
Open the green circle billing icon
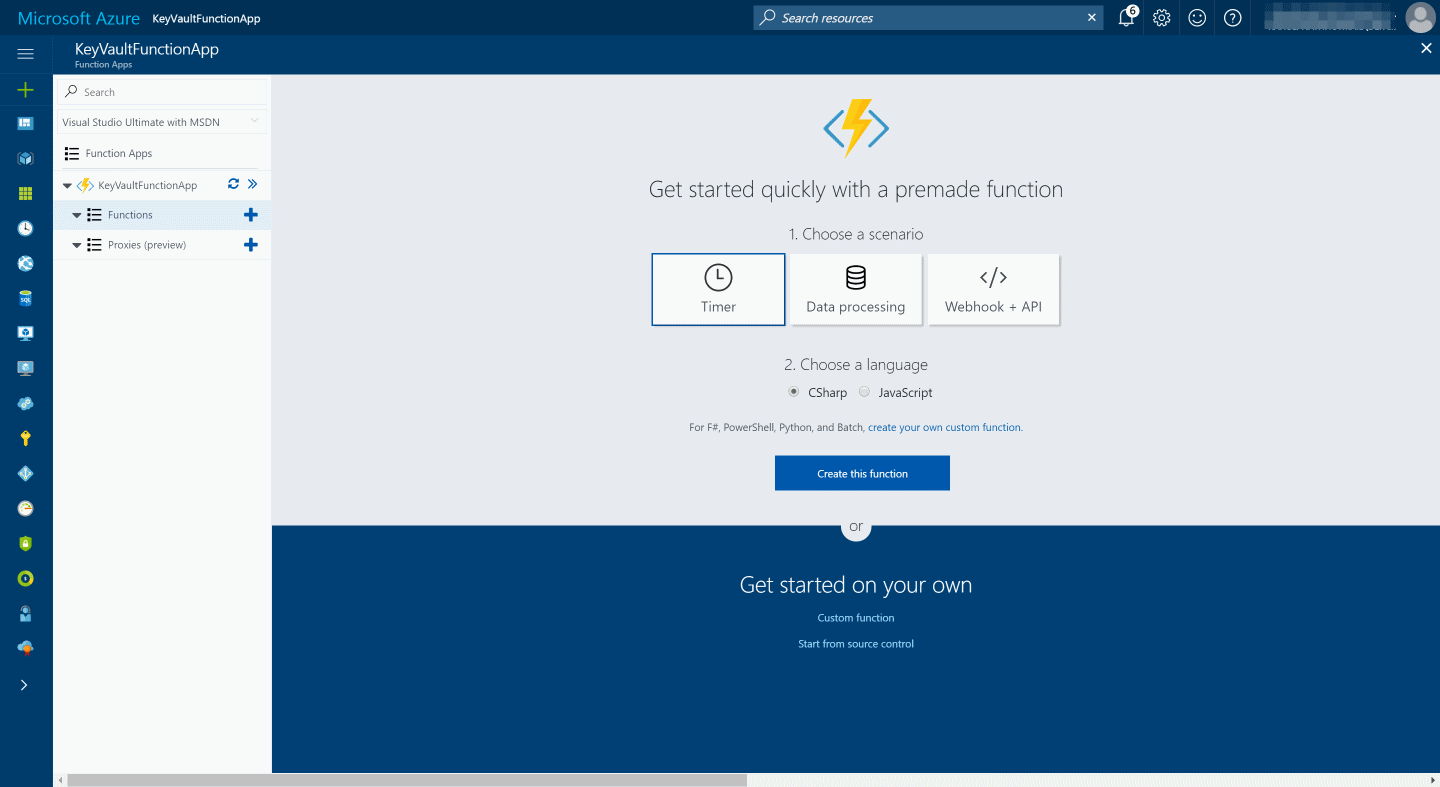26,578
